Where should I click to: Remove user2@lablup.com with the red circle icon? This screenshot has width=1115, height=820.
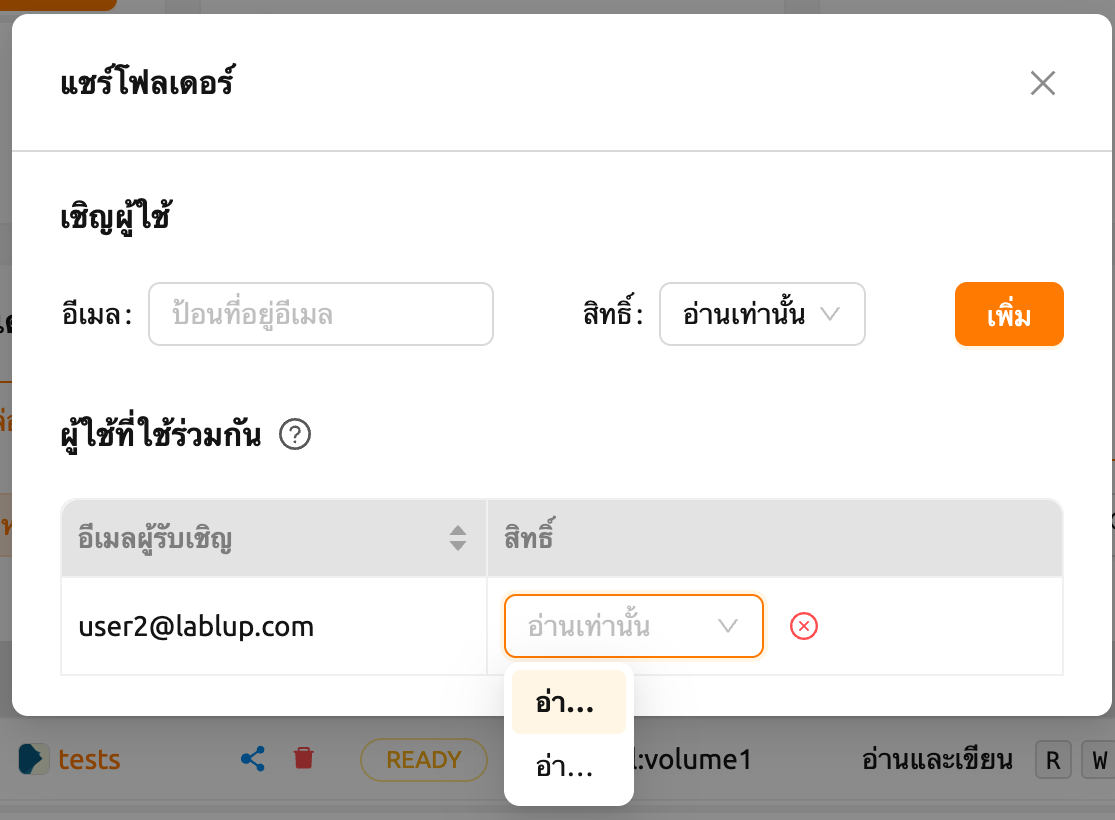click(804, 626)
